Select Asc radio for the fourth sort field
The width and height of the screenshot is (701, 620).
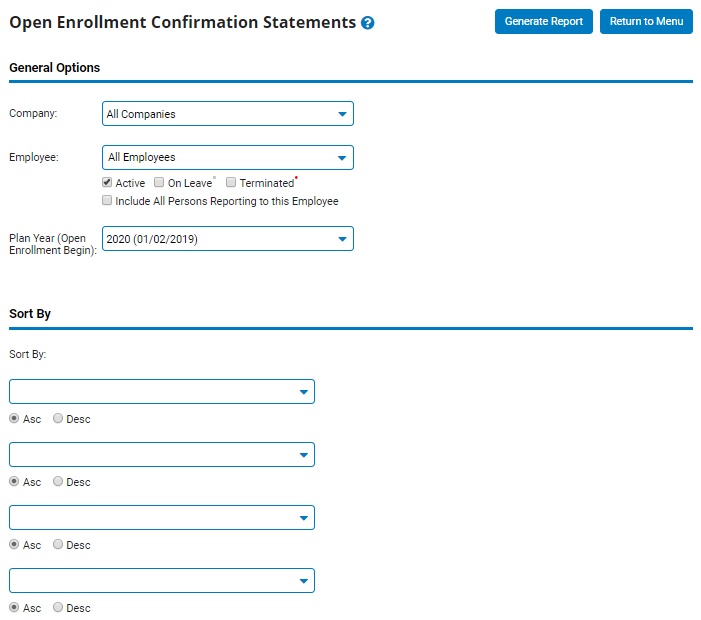click(14, 607)
